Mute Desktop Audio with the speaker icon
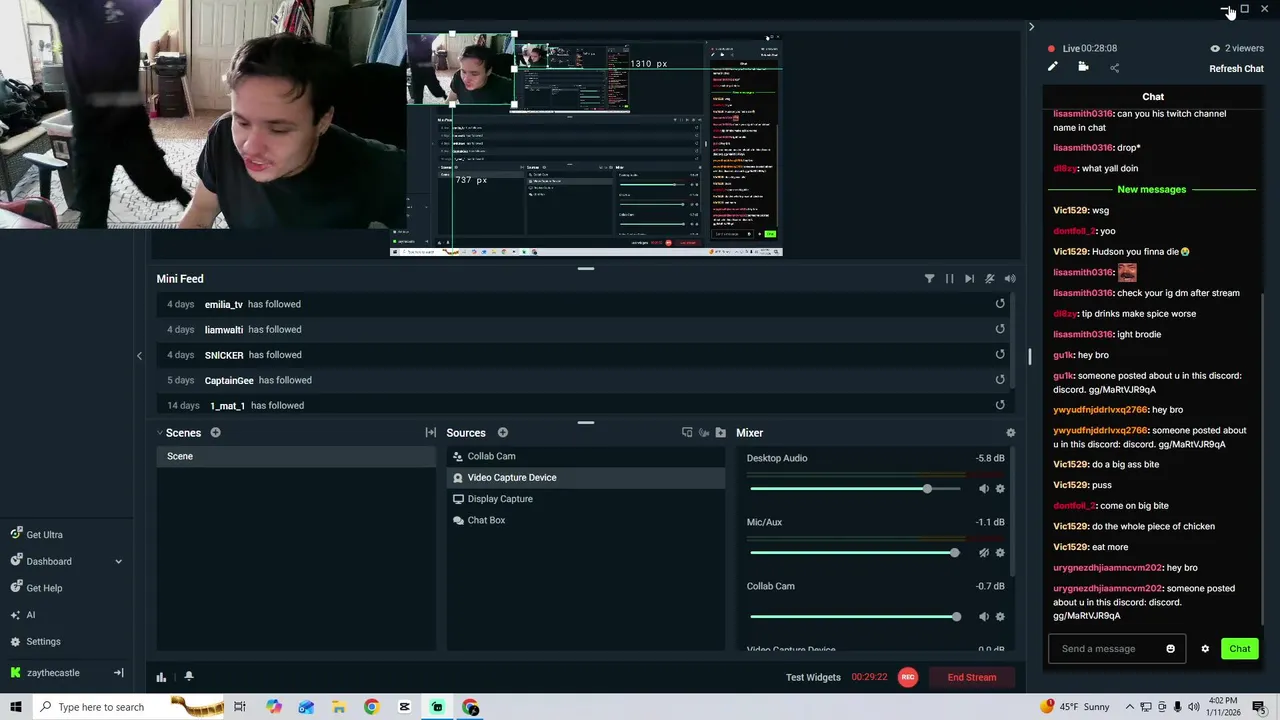 983,489
